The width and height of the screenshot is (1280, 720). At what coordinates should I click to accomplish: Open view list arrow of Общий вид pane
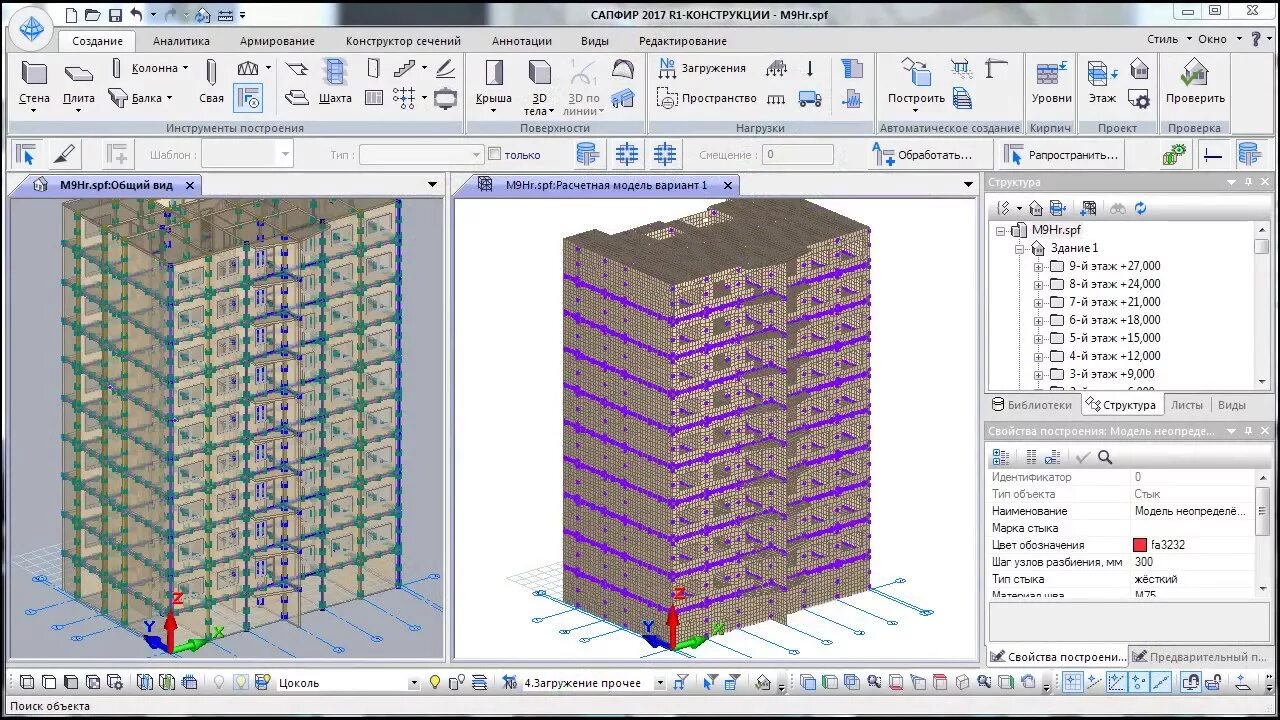(432, 184)
